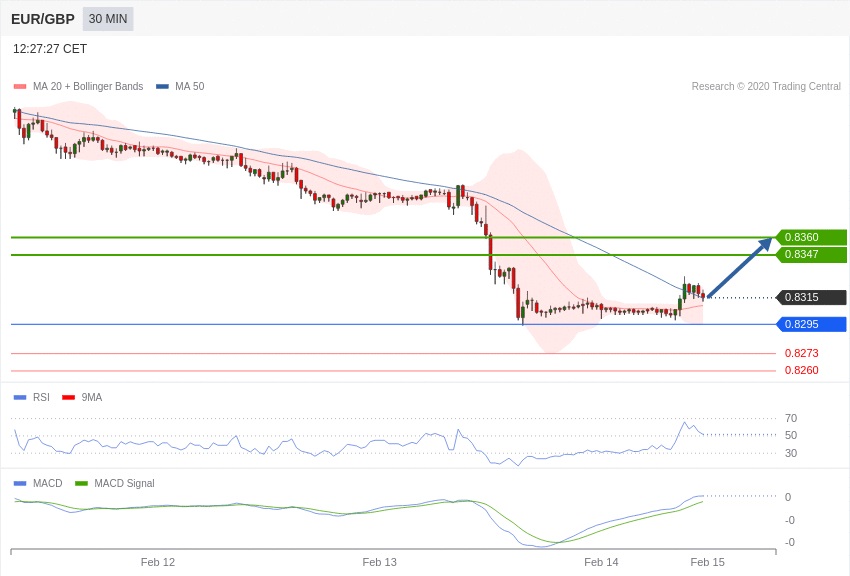Click the blue MACD legend marker
The width and height of the screenshot is (850, 576).
click(x=20, y=484)
